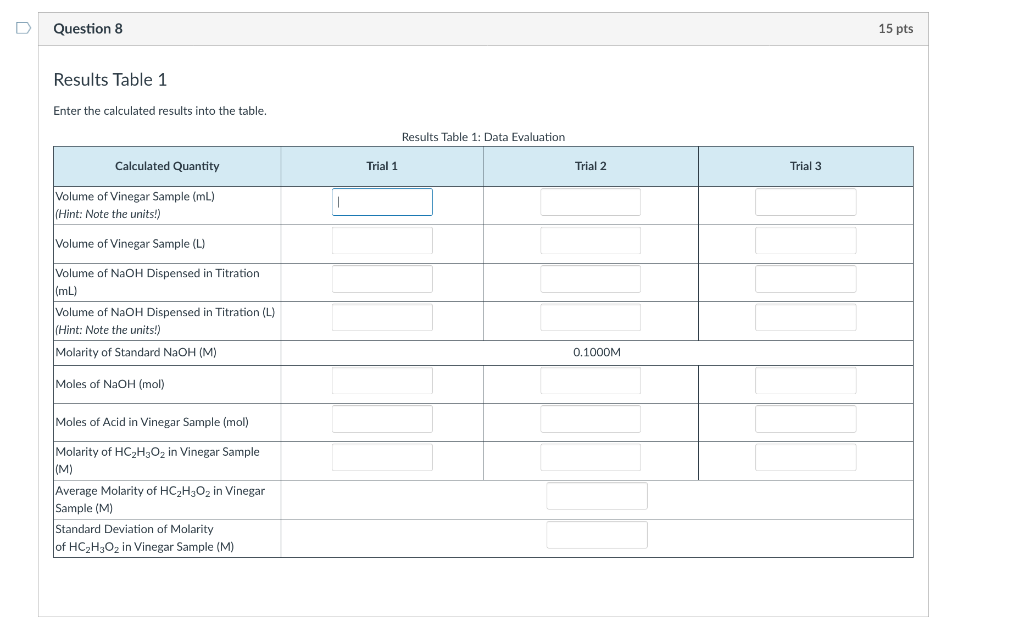Select Trial 2 Moles of Acid input
This screenshot has height=638, width=1024.
(590, 419)
